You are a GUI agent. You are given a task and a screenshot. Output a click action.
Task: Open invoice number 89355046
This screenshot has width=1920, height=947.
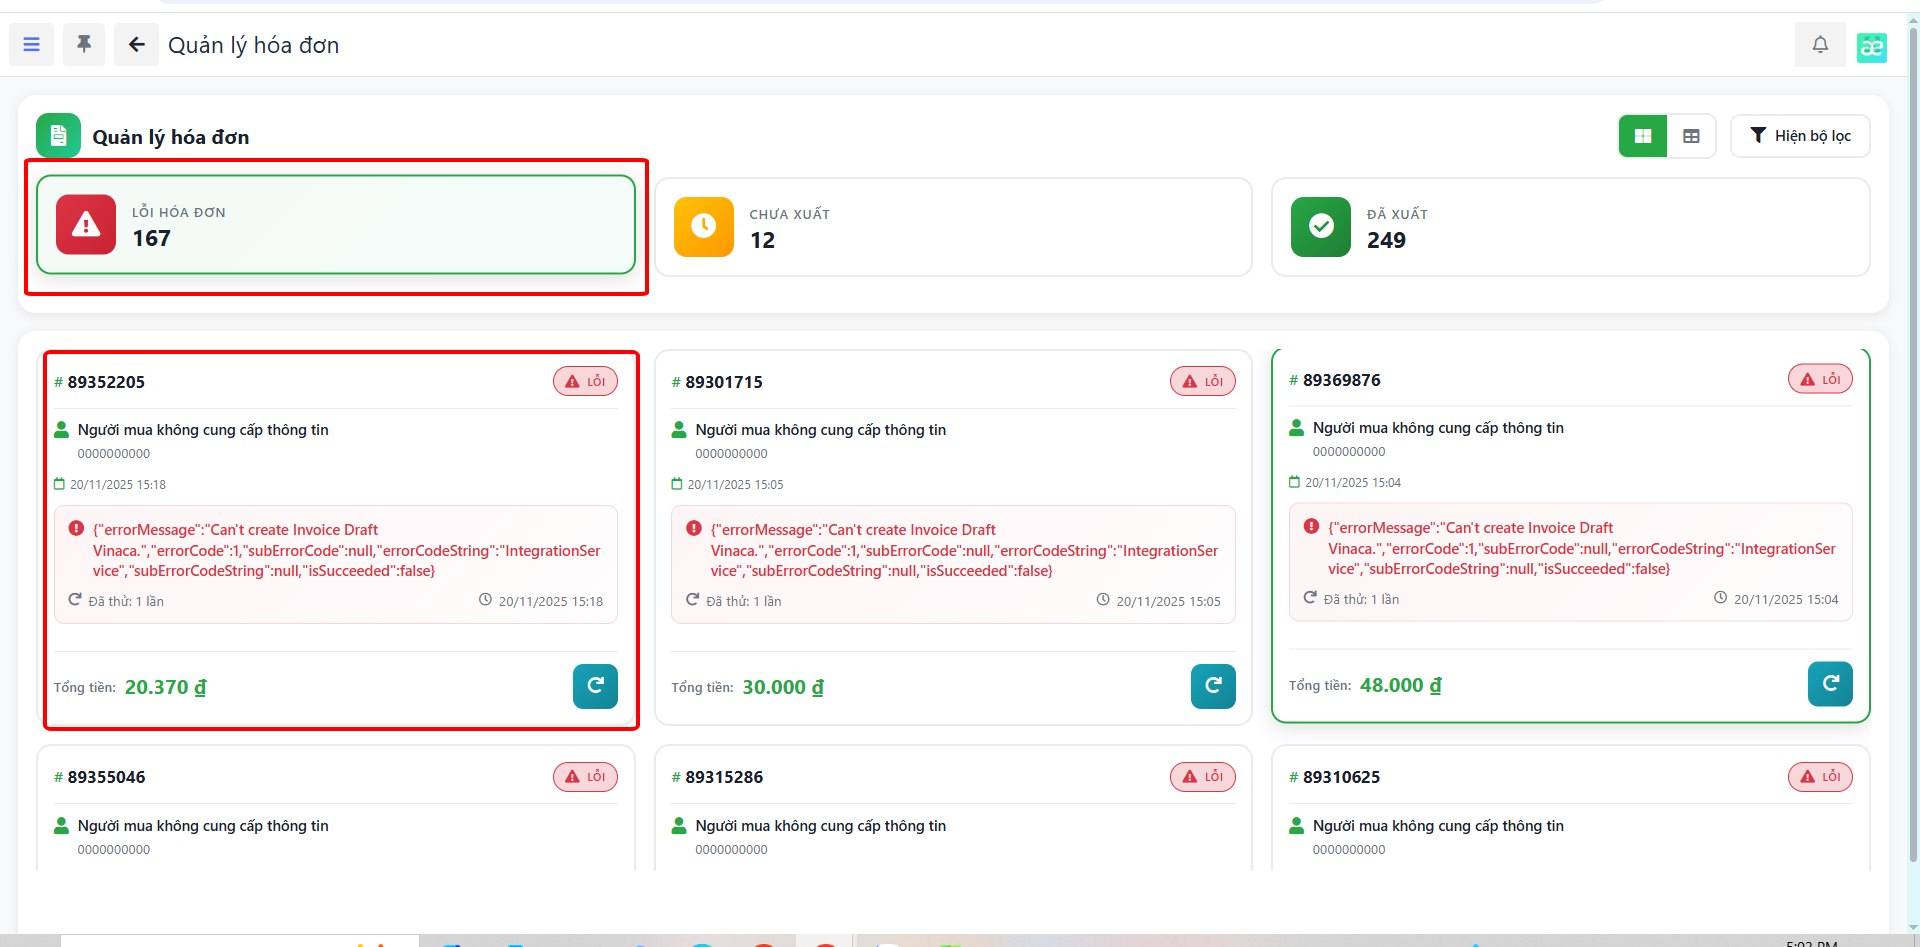106,777
